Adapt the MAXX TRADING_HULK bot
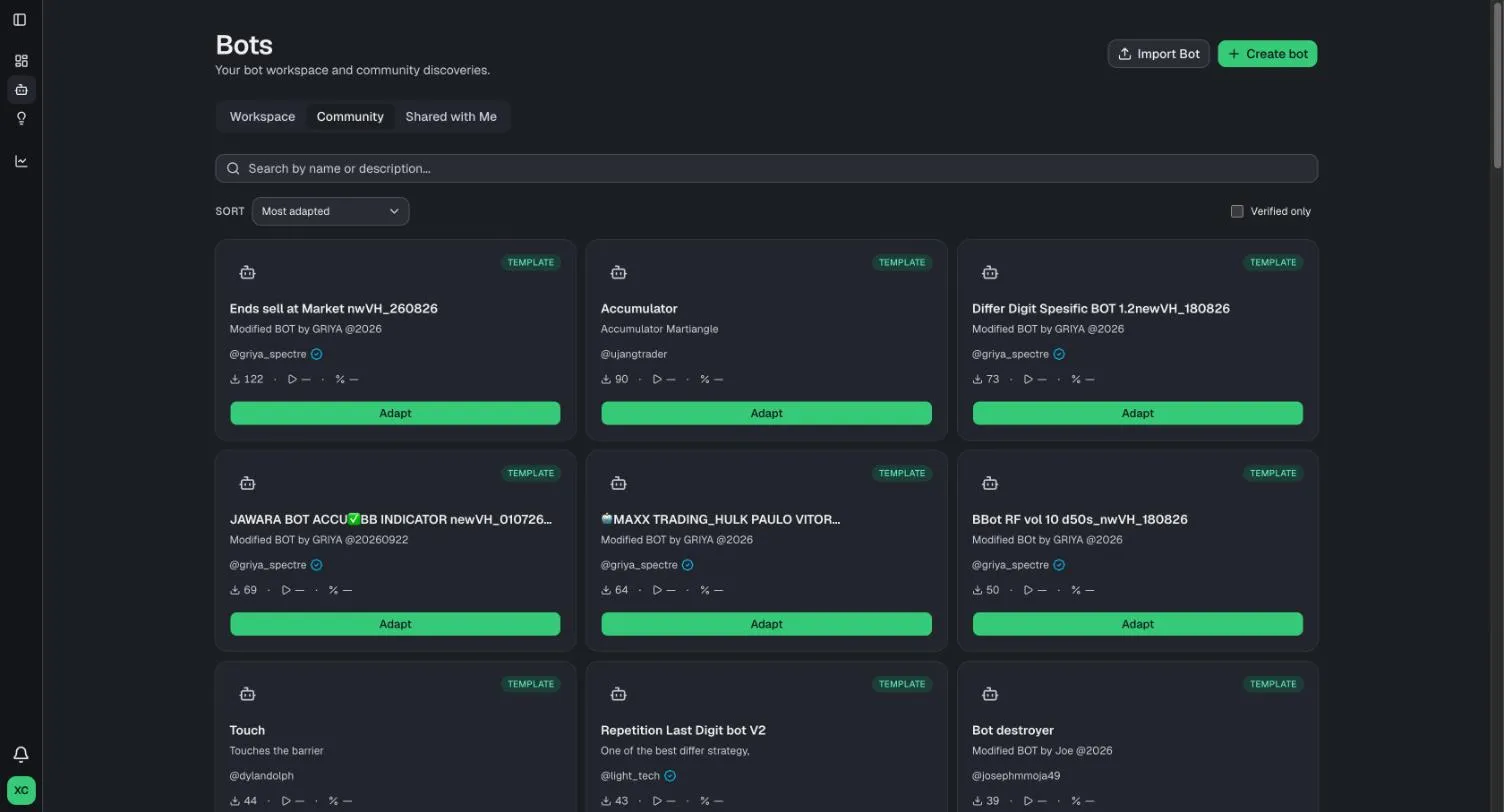Image resolution: width=1504 pixels, height=812 pixels. click(x=766, y=624)
